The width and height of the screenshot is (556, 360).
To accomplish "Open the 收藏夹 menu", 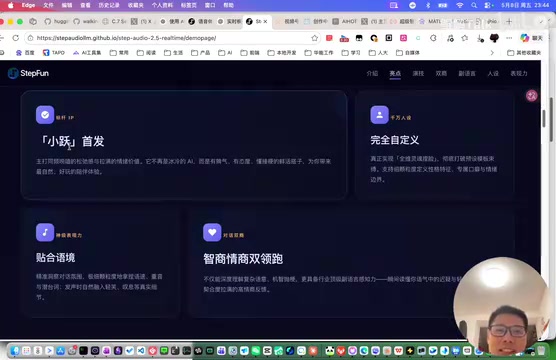I will (x=135, y=5).
